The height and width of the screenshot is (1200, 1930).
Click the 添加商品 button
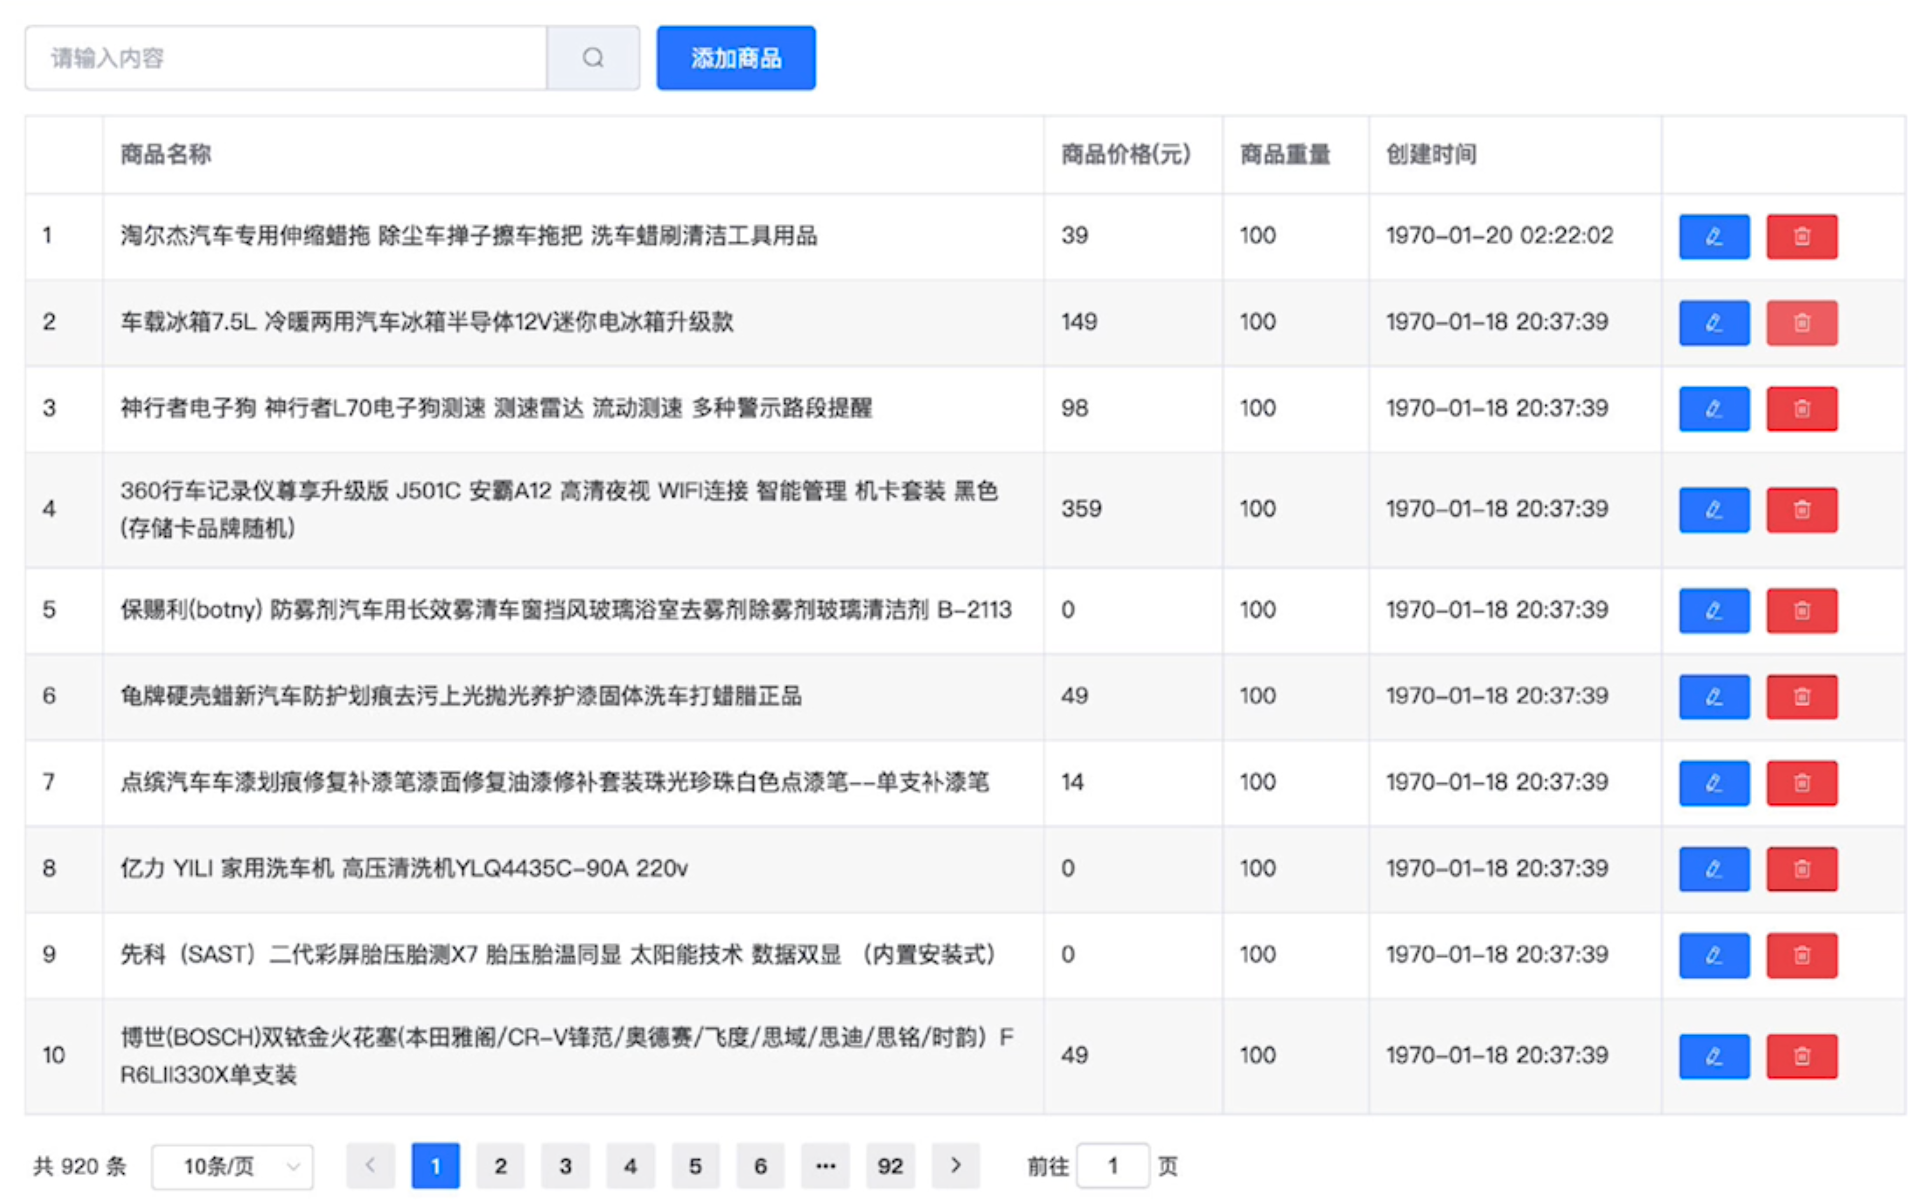click(736, 58)
